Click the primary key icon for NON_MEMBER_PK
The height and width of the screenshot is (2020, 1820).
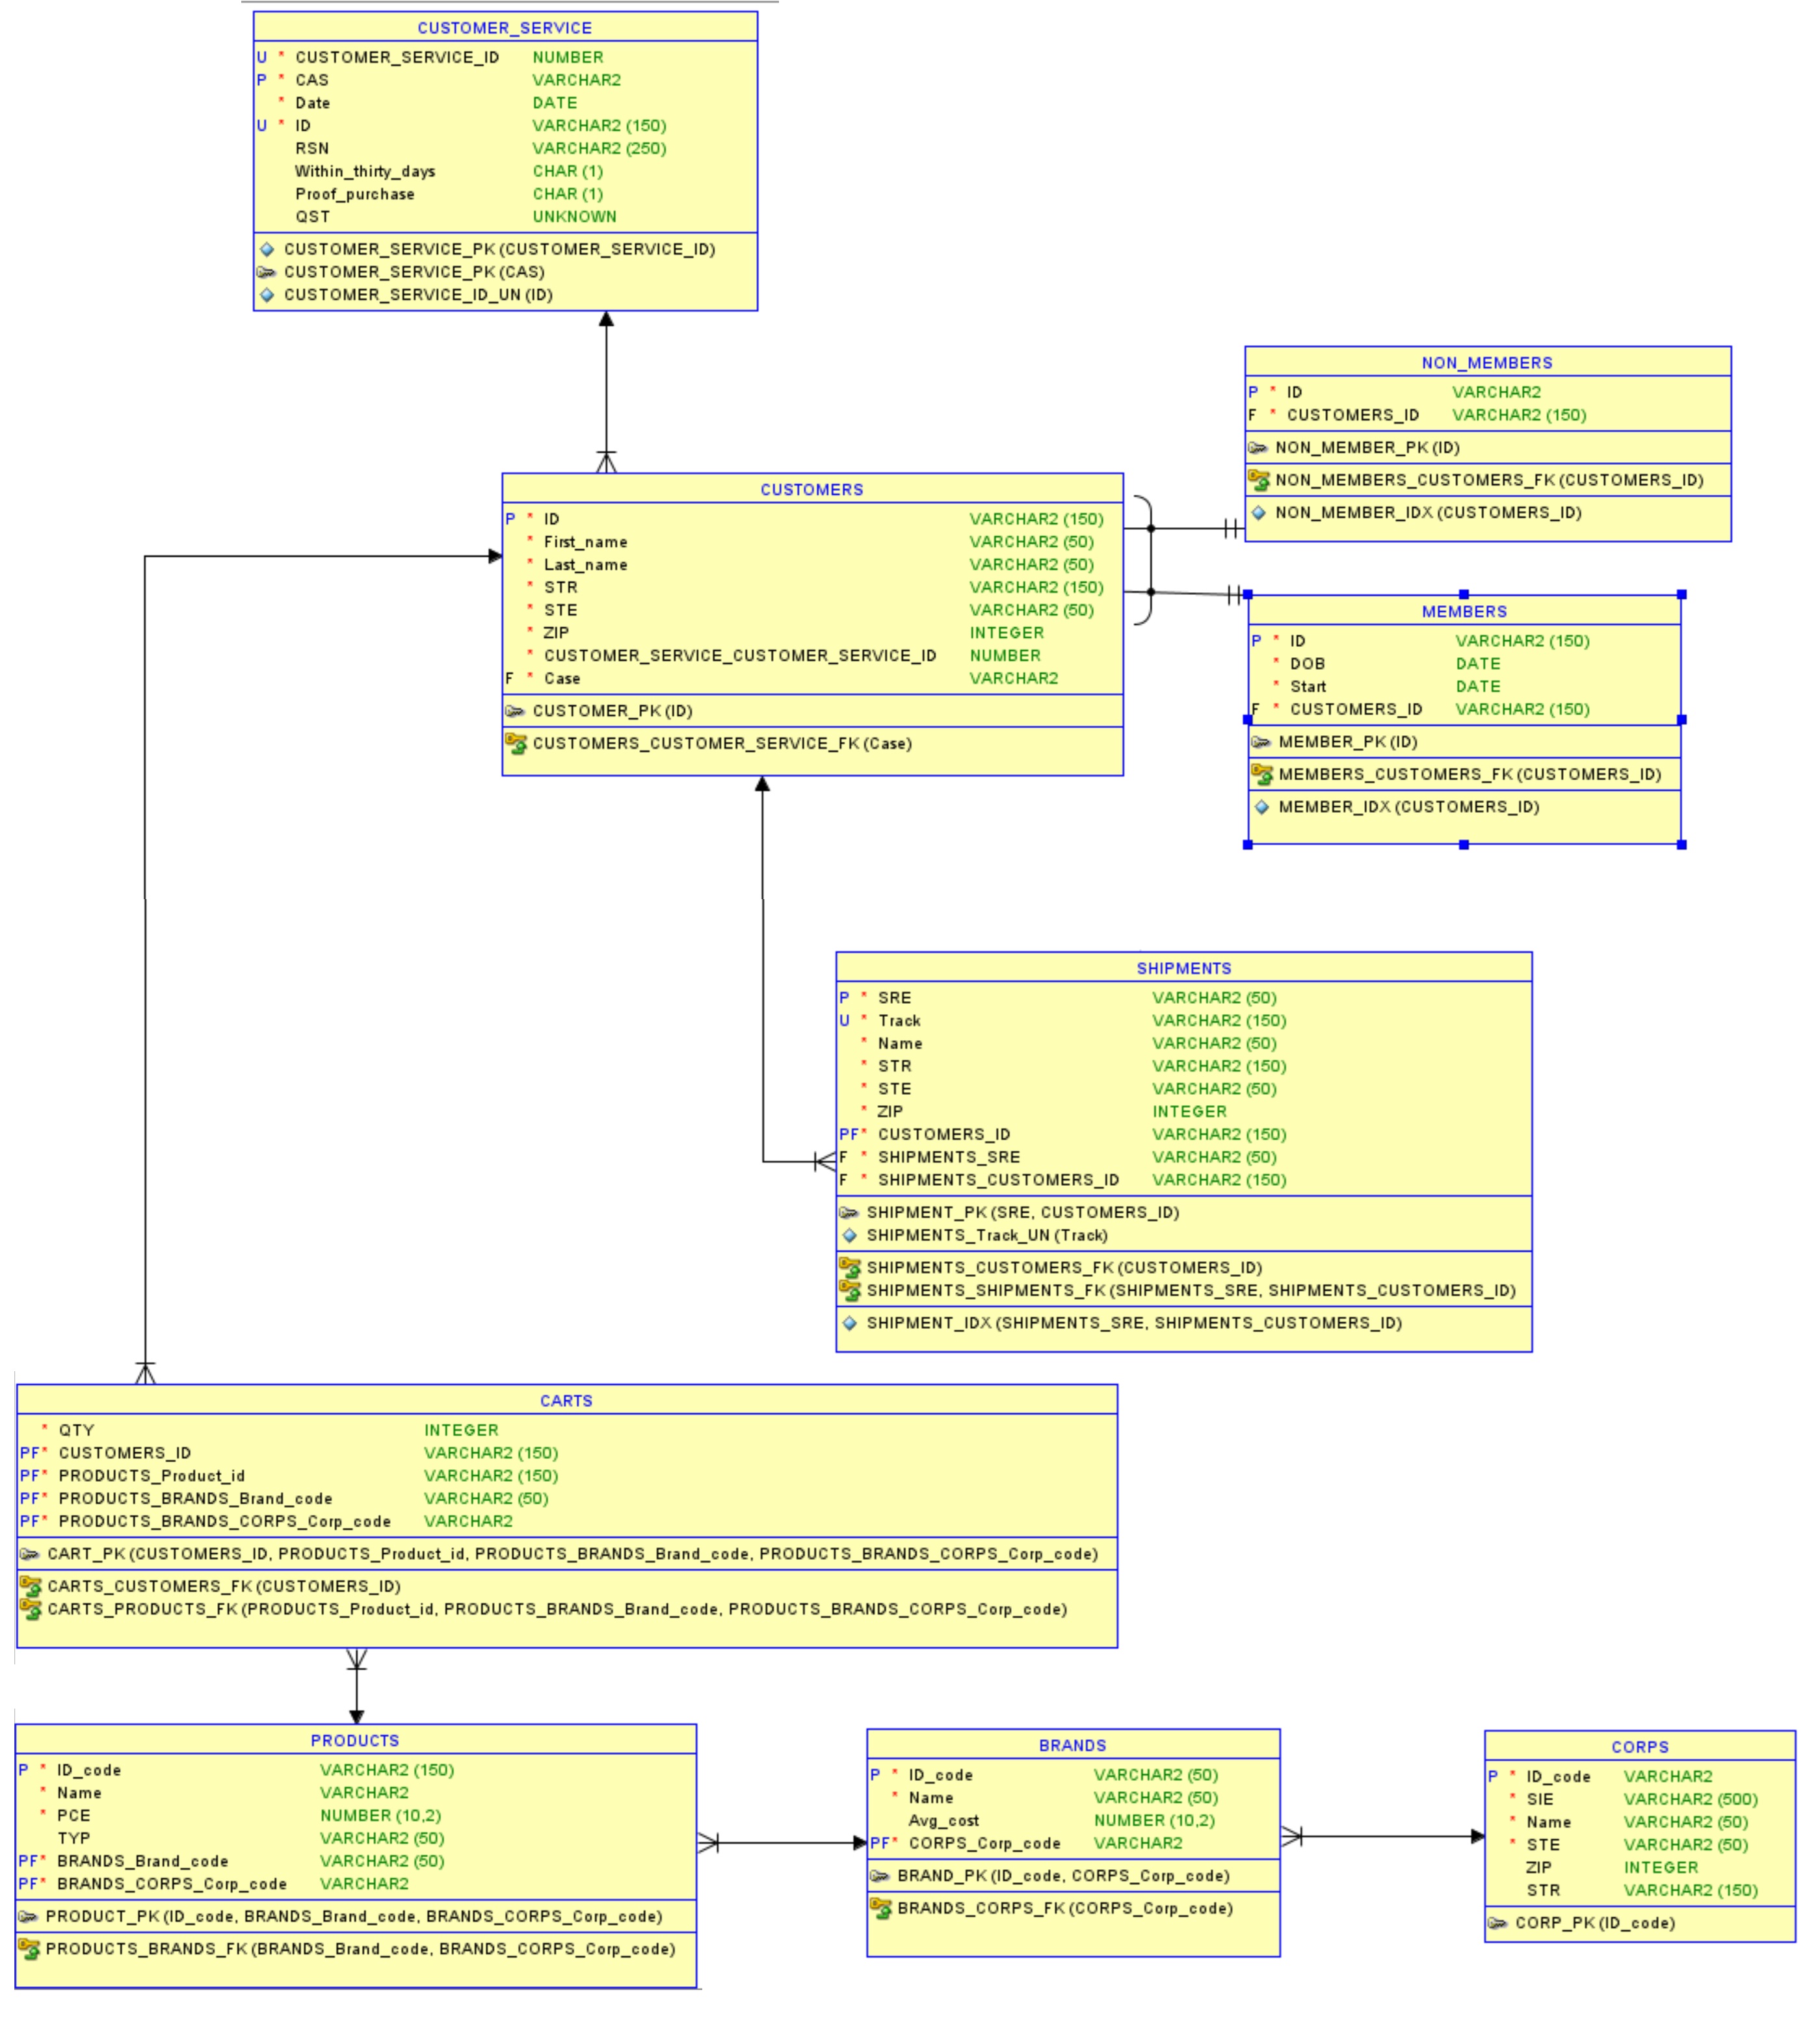[1258, 448]
